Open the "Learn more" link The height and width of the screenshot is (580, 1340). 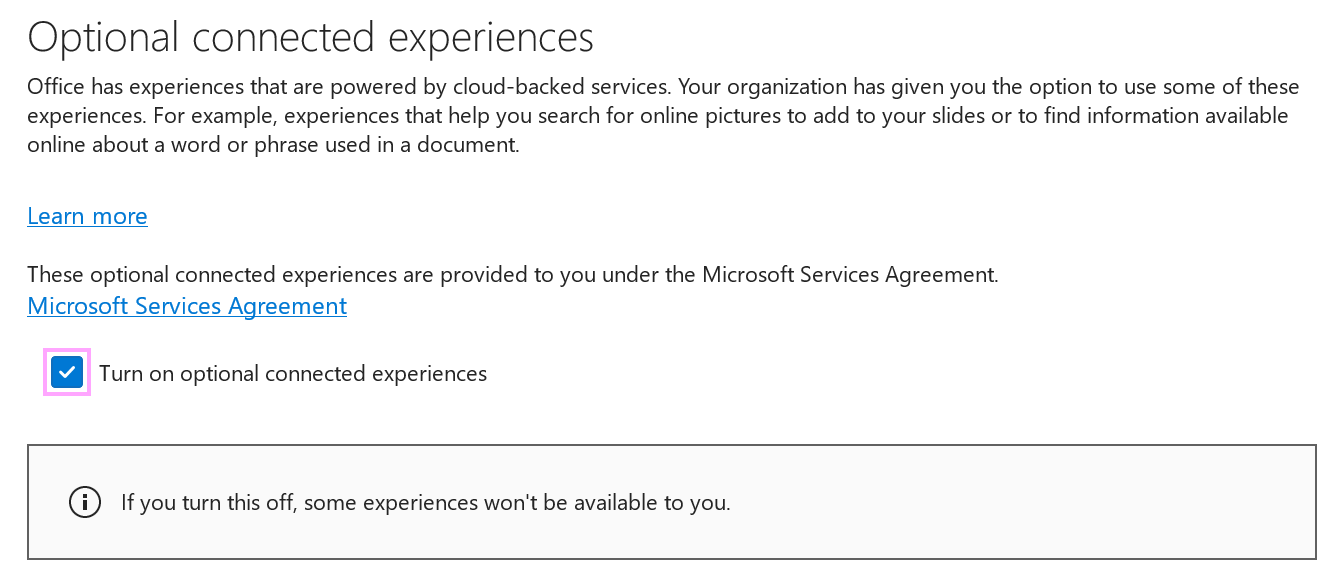coord(87,215)
